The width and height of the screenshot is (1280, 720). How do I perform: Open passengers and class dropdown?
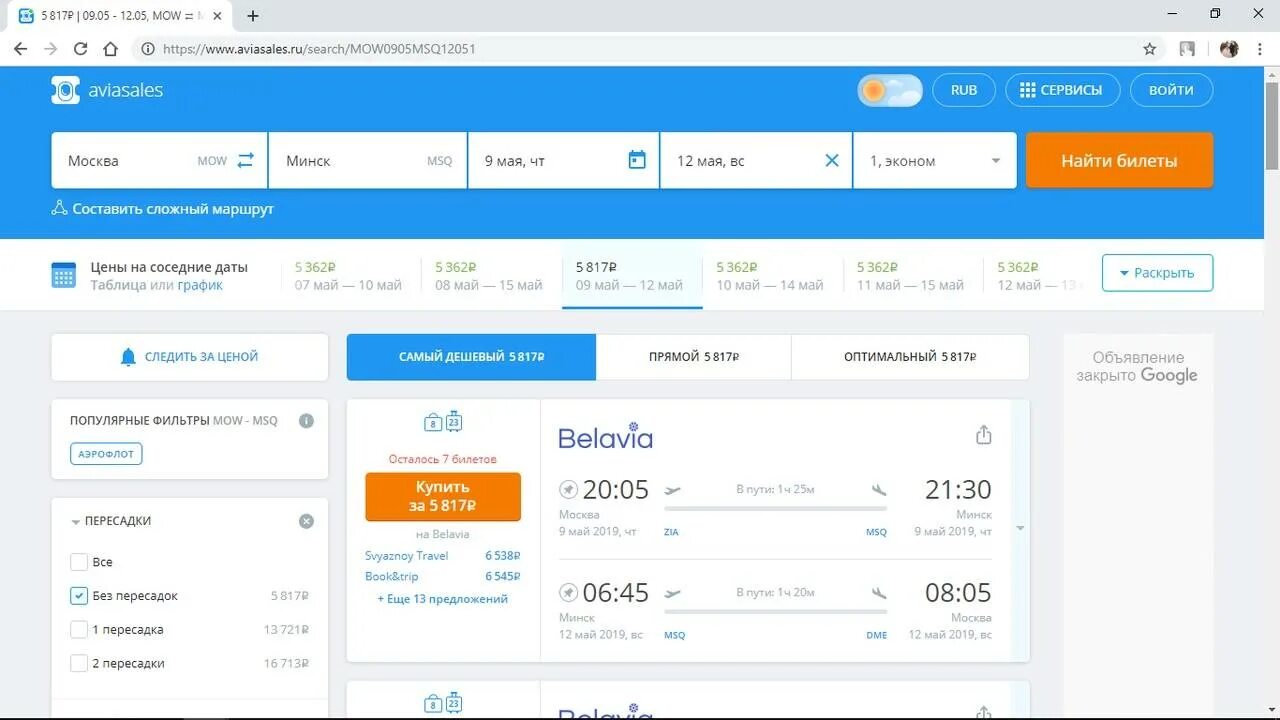(x=935, y=160)
